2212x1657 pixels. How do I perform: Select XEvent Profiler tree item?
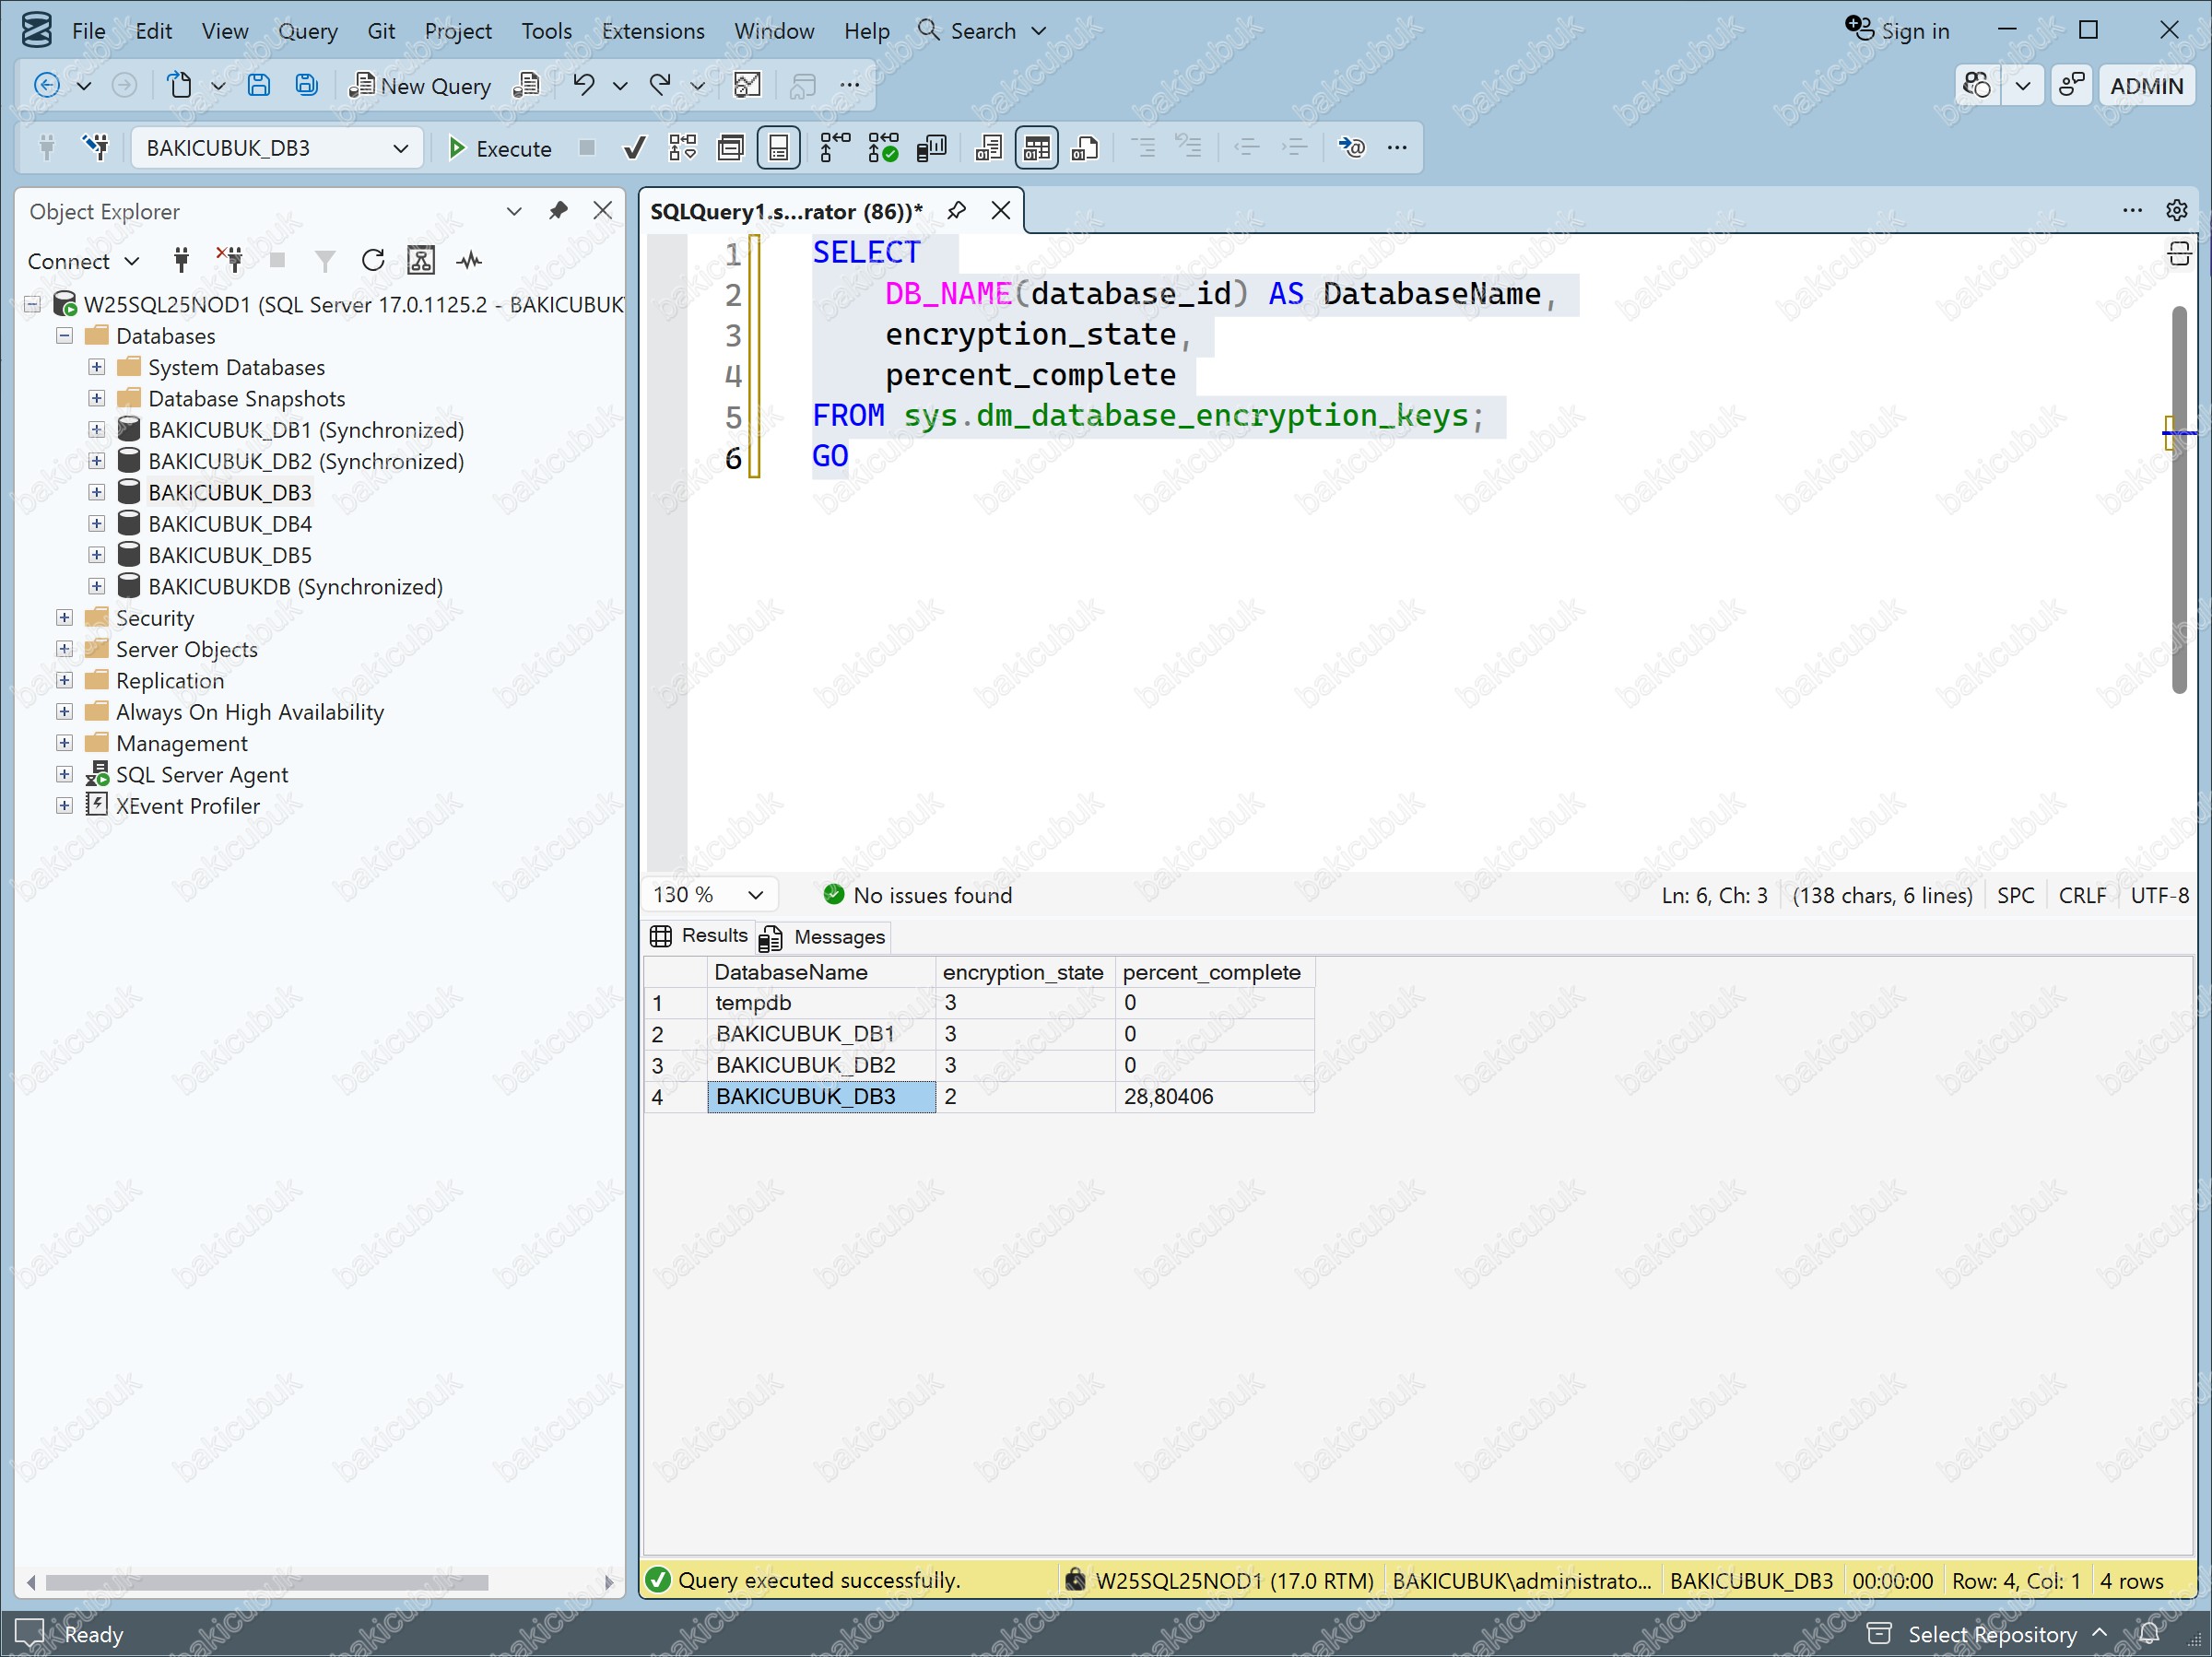click(x=187, y=806)
